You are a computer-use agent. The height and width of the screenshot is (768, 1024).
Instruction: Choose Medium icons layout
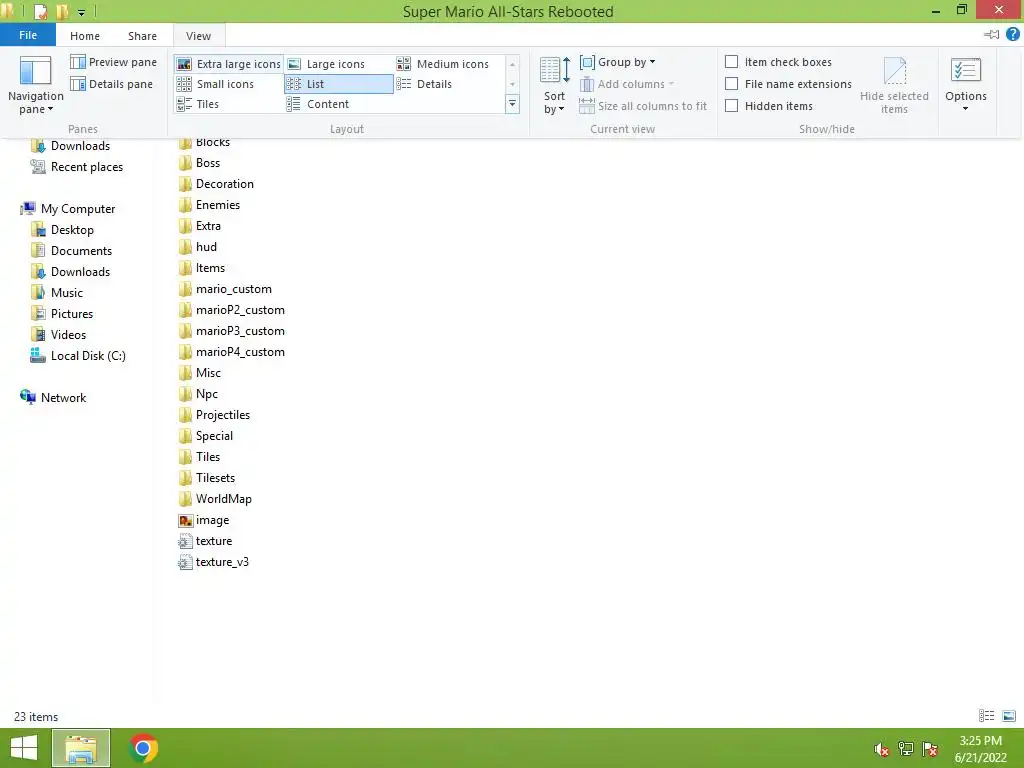point(443,64)
